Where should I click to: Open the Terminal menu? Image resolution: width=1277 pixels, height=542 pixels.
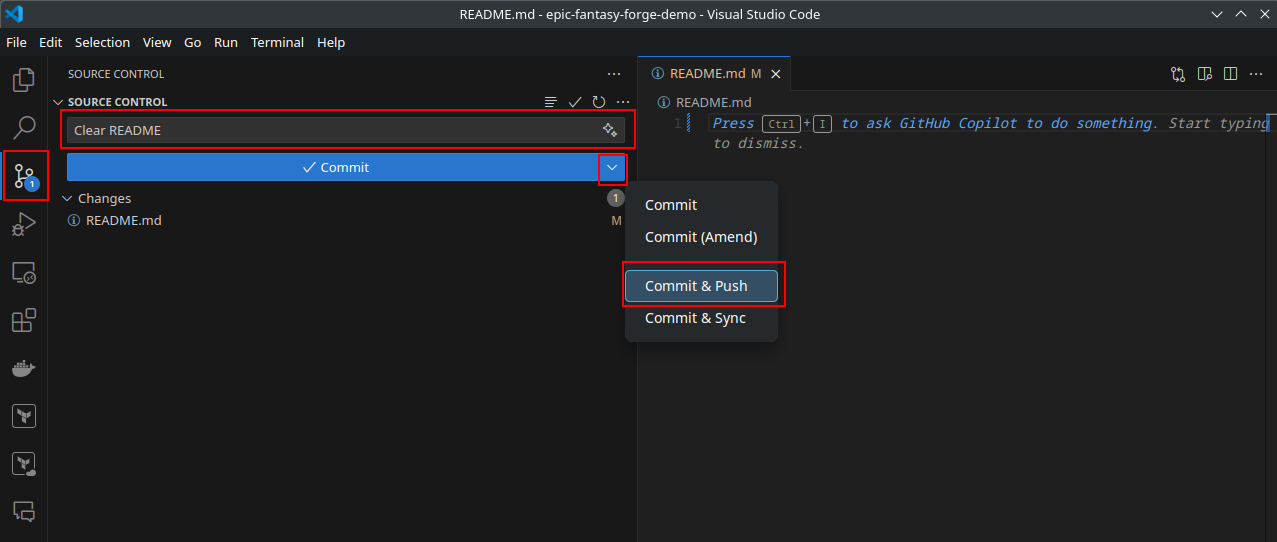[277, 42]
